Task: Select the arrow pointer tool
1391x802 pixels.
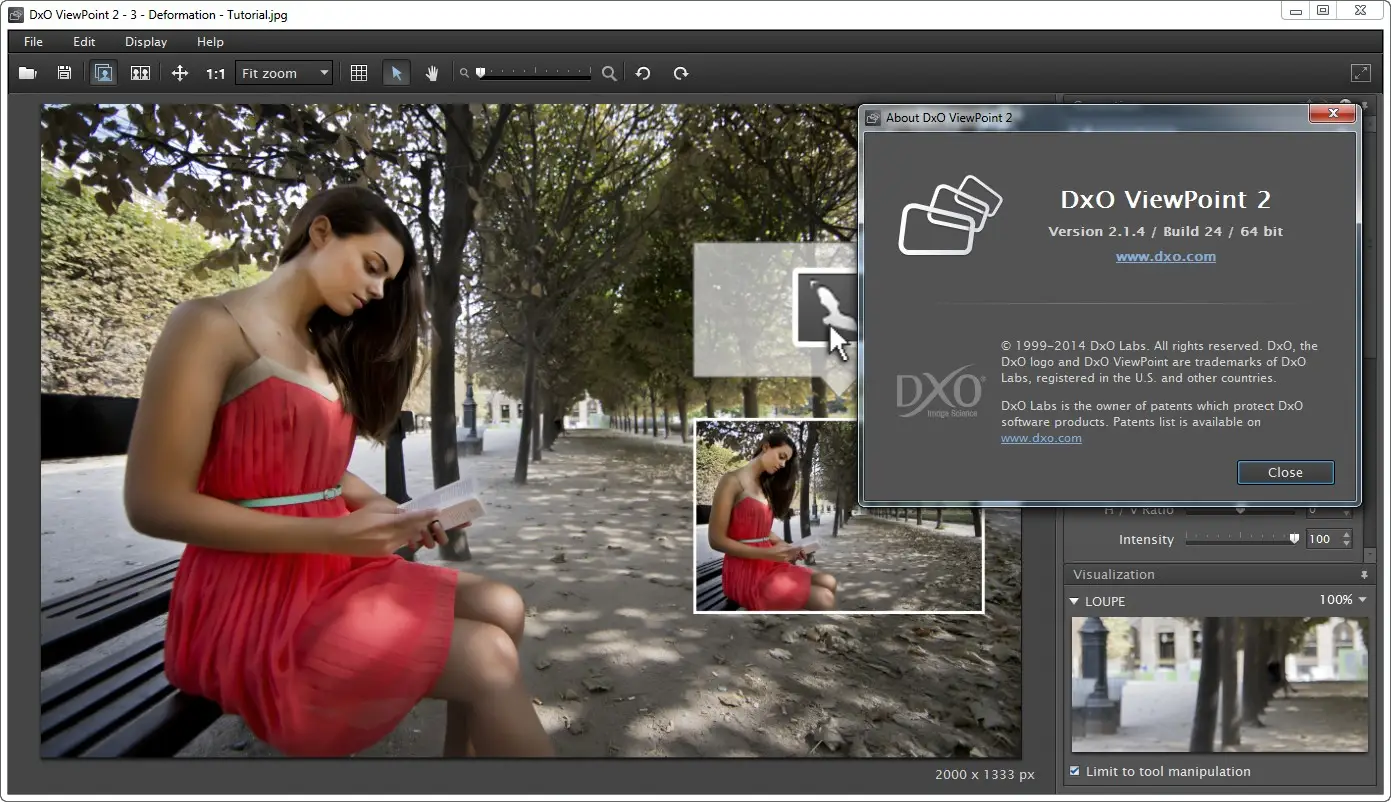Action: (397, 73)
